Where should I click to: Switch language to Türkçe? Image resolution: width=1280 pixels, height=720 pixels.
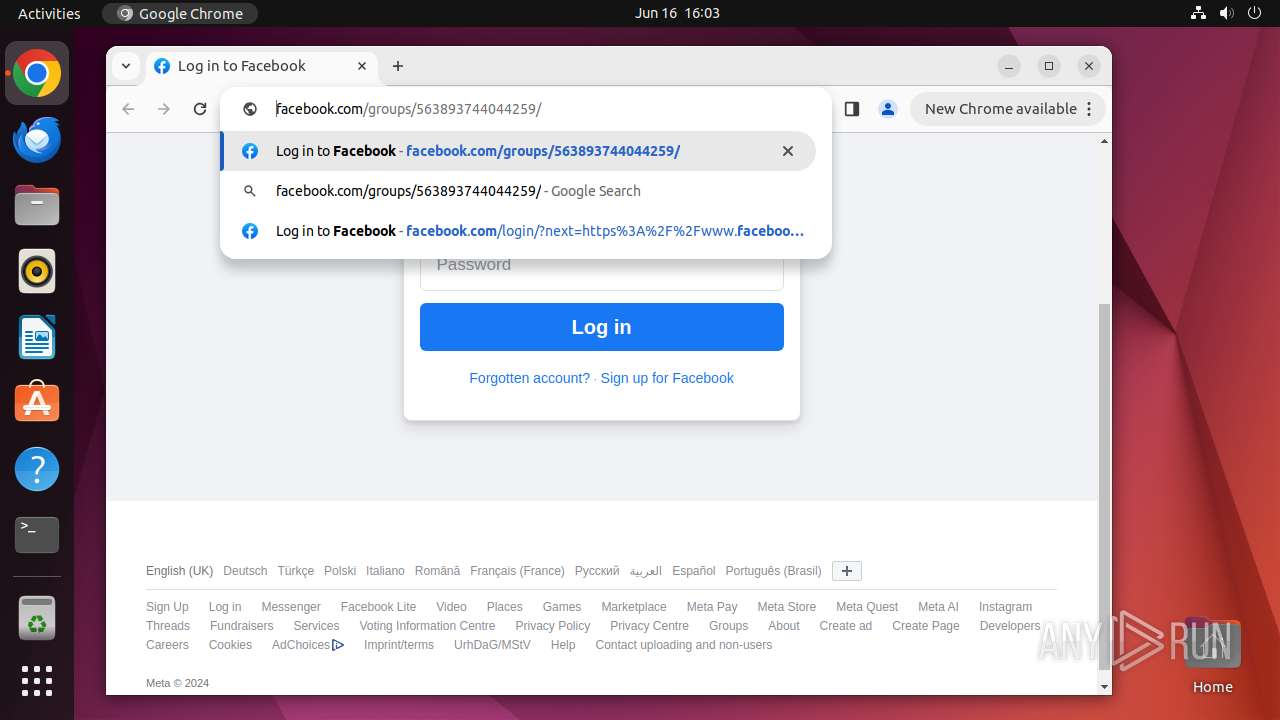pyautogui.click(x=296, y=571)
